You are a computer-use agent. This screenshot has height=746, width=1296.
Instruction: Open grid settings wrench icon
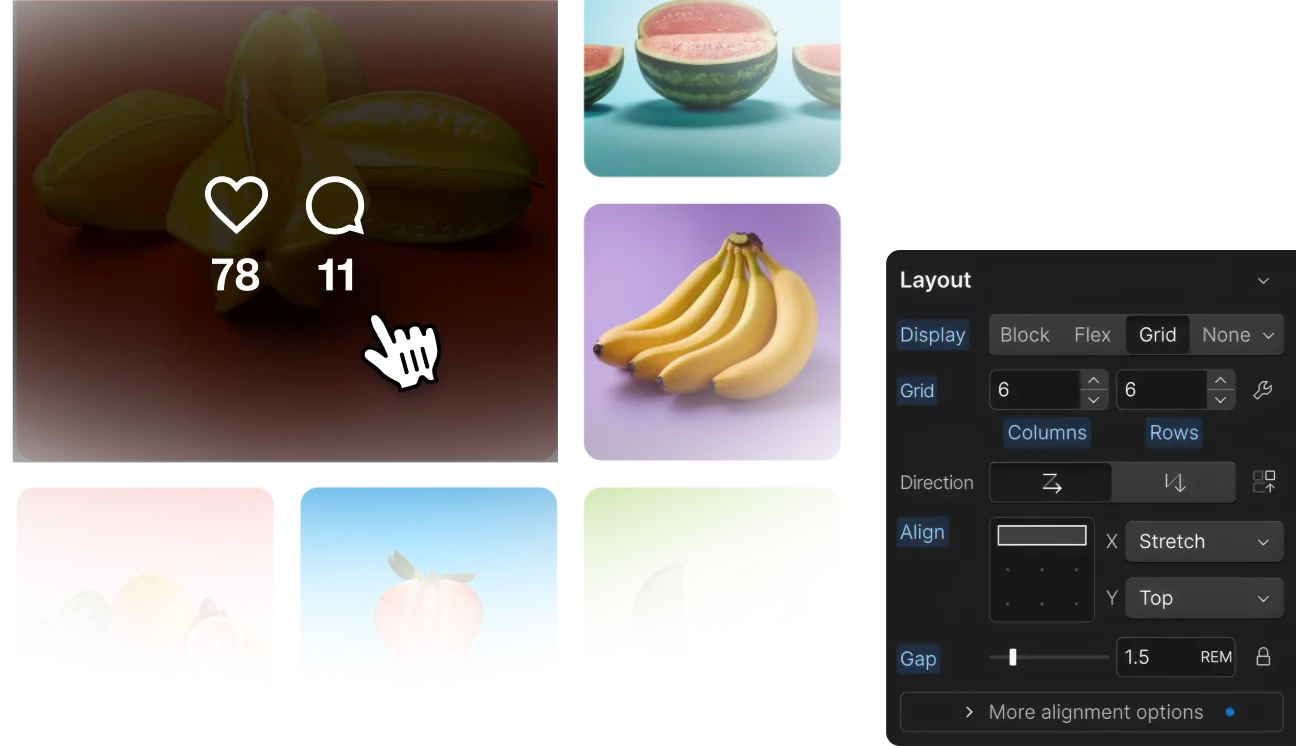1263,390
